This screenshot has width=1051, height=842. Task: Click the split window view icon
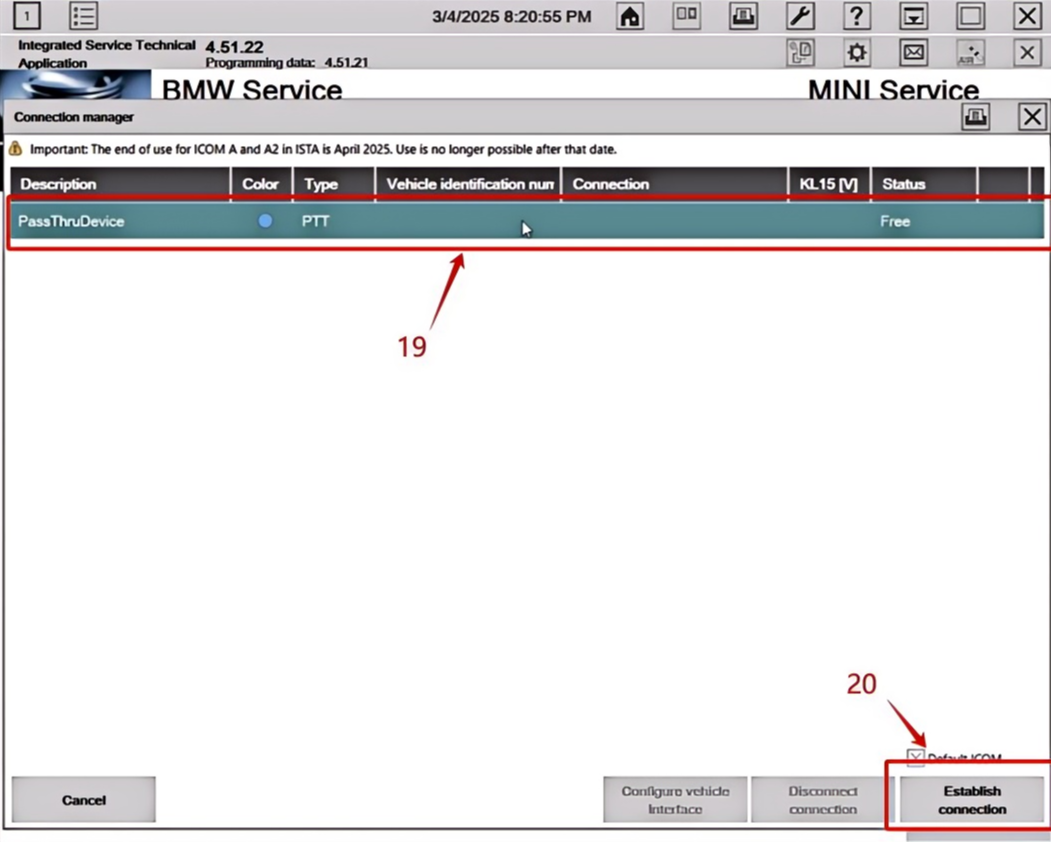tap(686, 16)
